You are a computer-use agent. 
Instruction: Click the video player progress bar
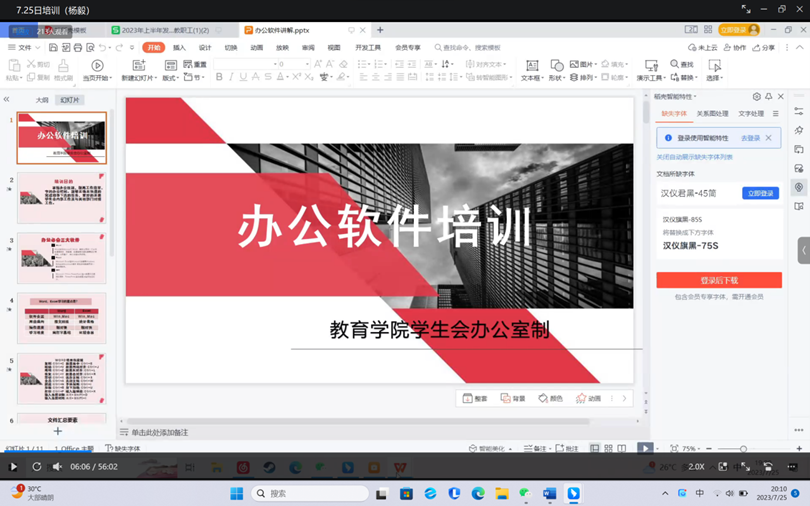(x=405, y=453)
